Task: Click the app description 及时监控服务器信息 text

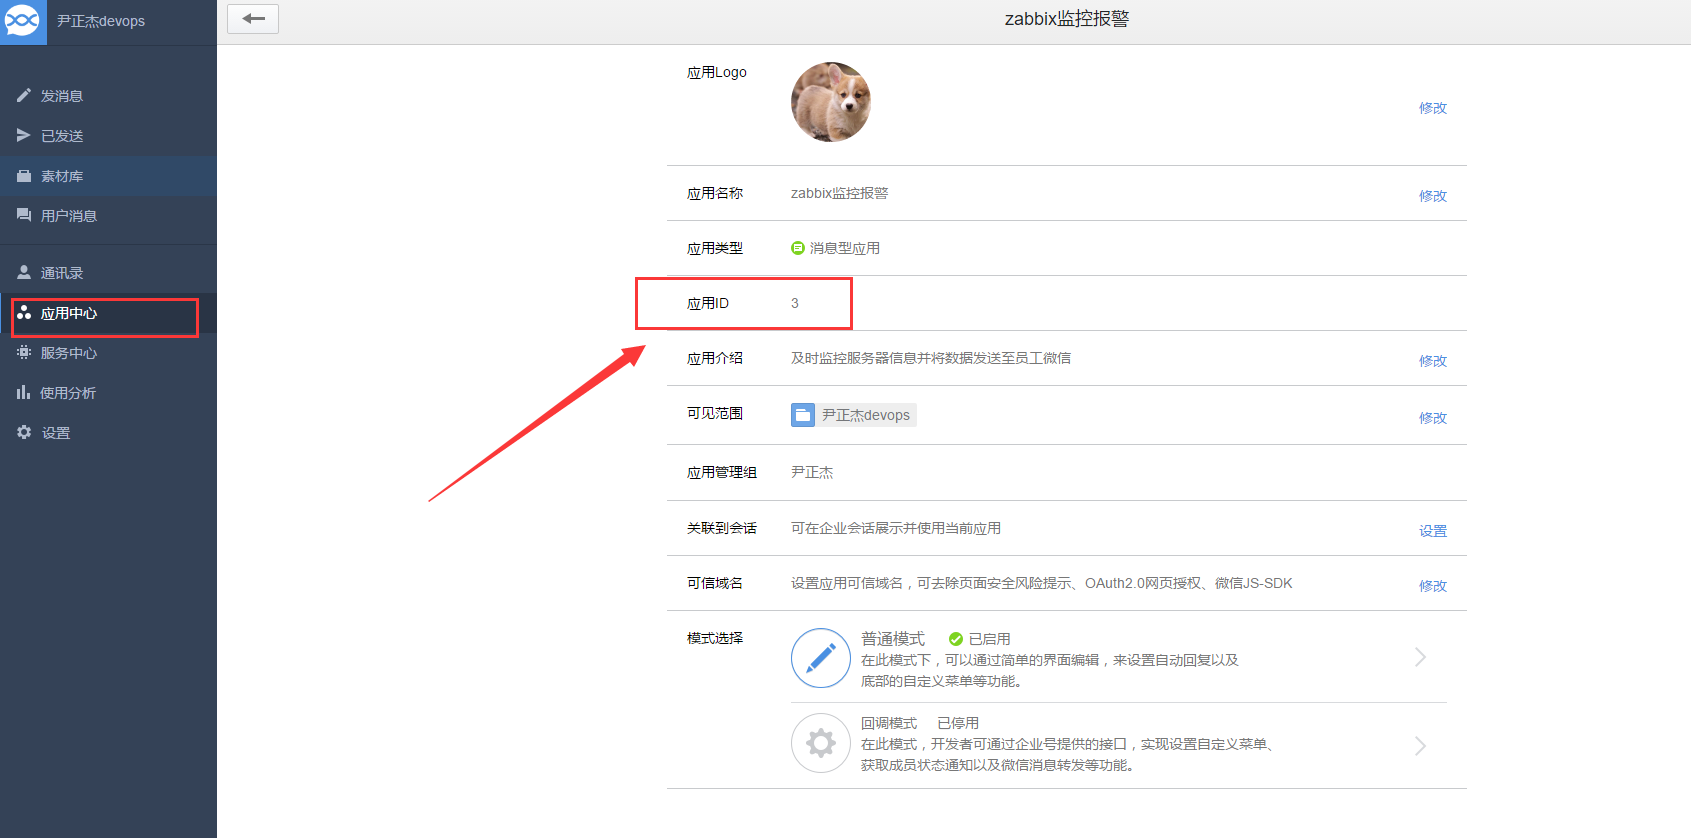Action: click(x=931, y=358)
